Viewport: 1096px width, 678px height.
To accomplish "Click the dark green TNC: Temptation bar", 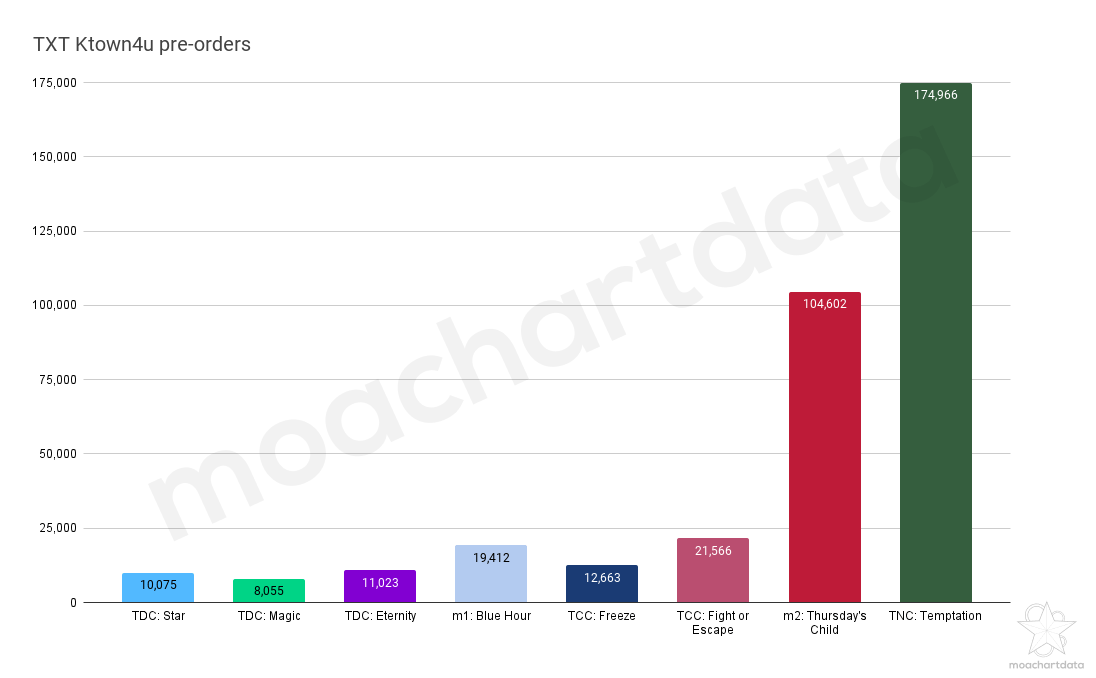I will tap(936, 342).
